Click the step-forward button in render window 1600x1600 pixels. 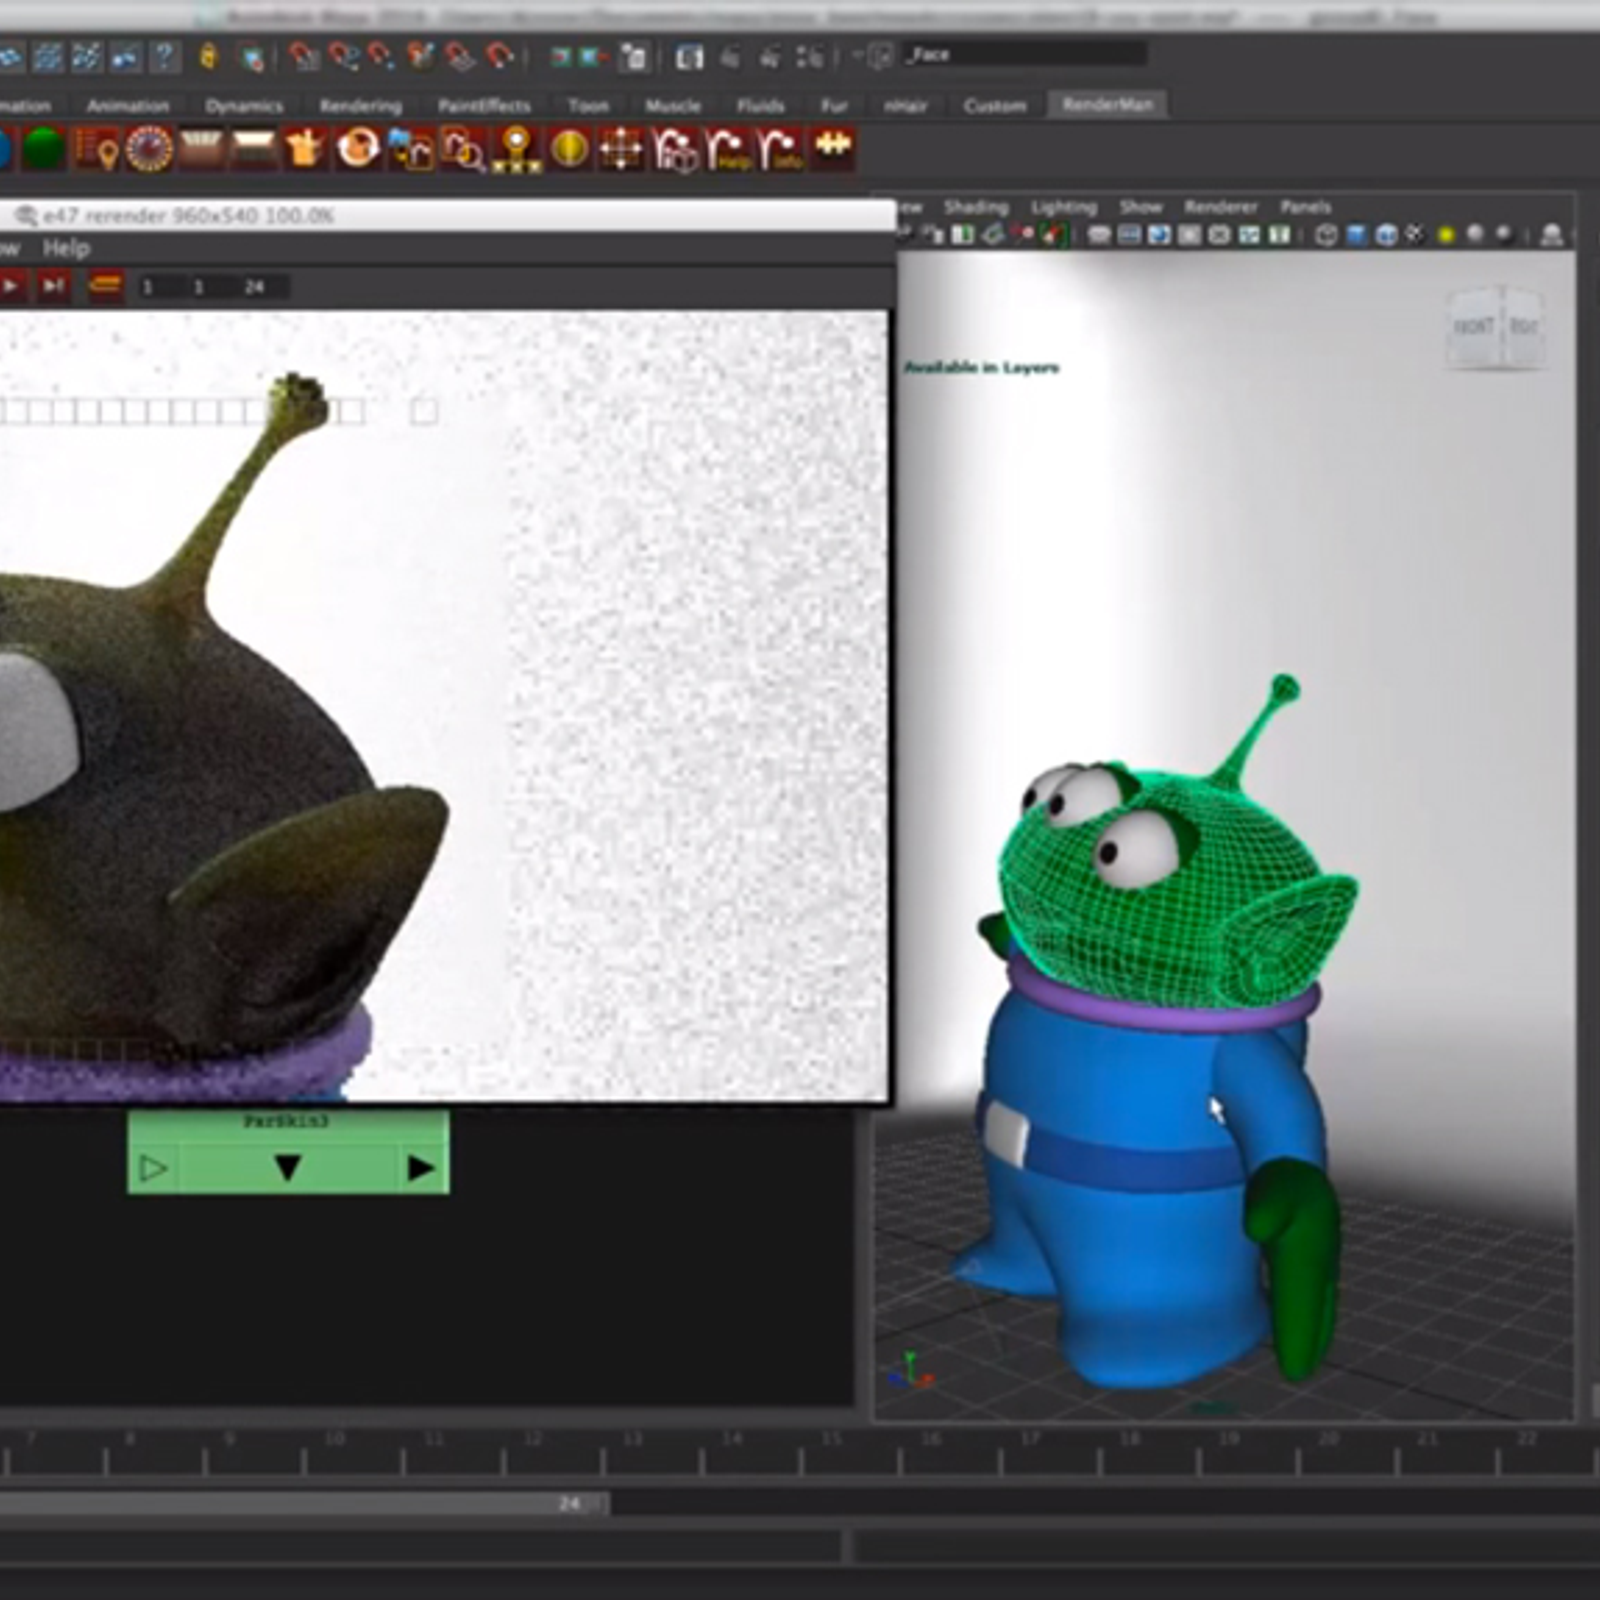[x=52, y=287]
